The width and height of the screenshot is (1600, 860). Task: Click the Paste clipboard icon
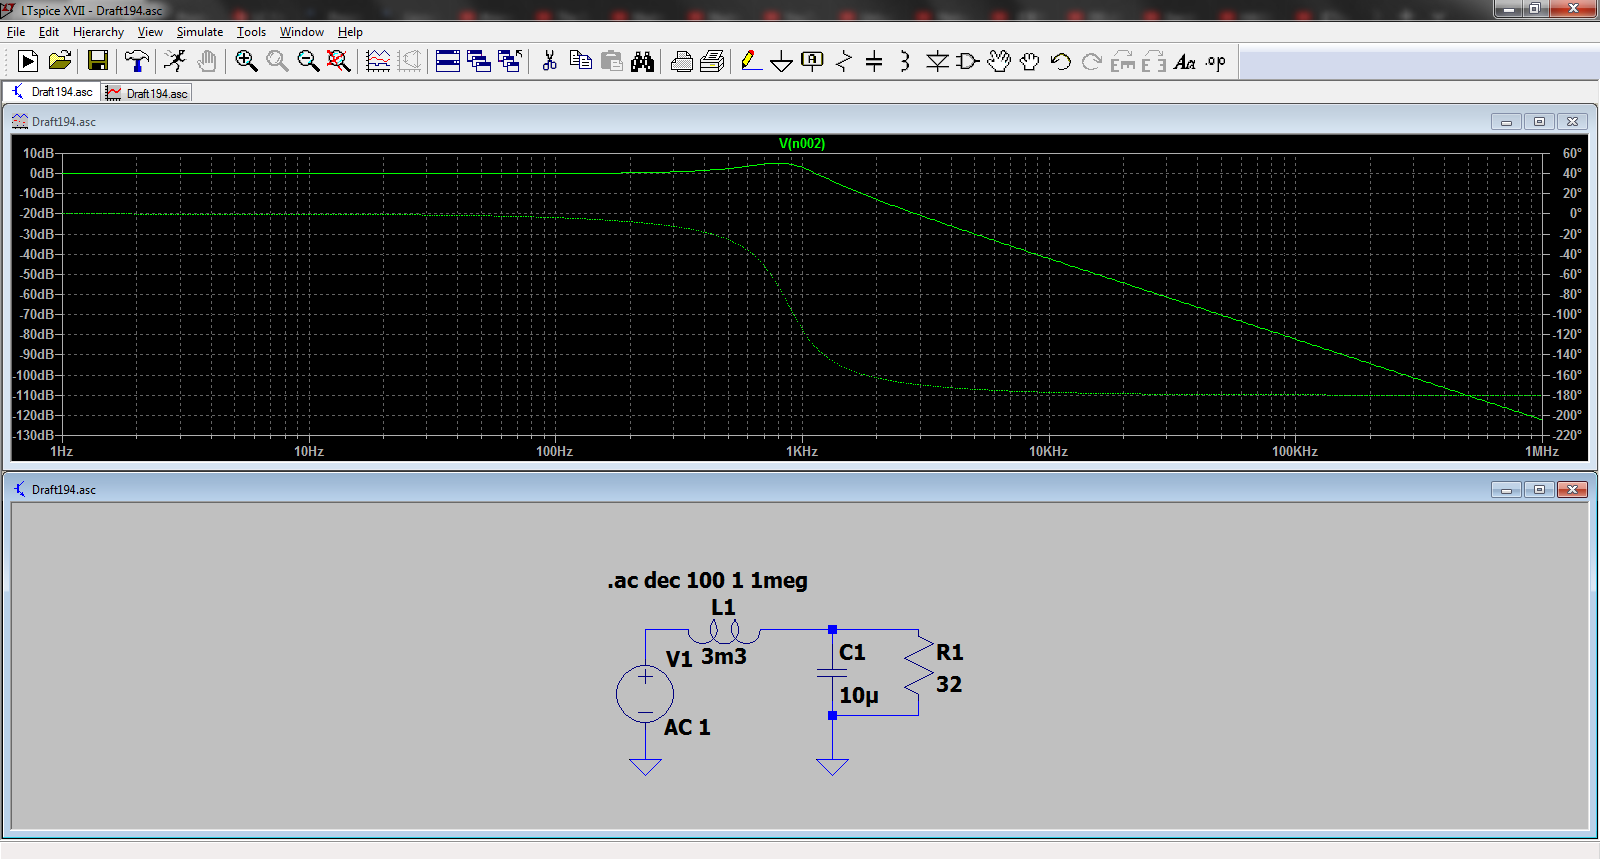point(611,61)
